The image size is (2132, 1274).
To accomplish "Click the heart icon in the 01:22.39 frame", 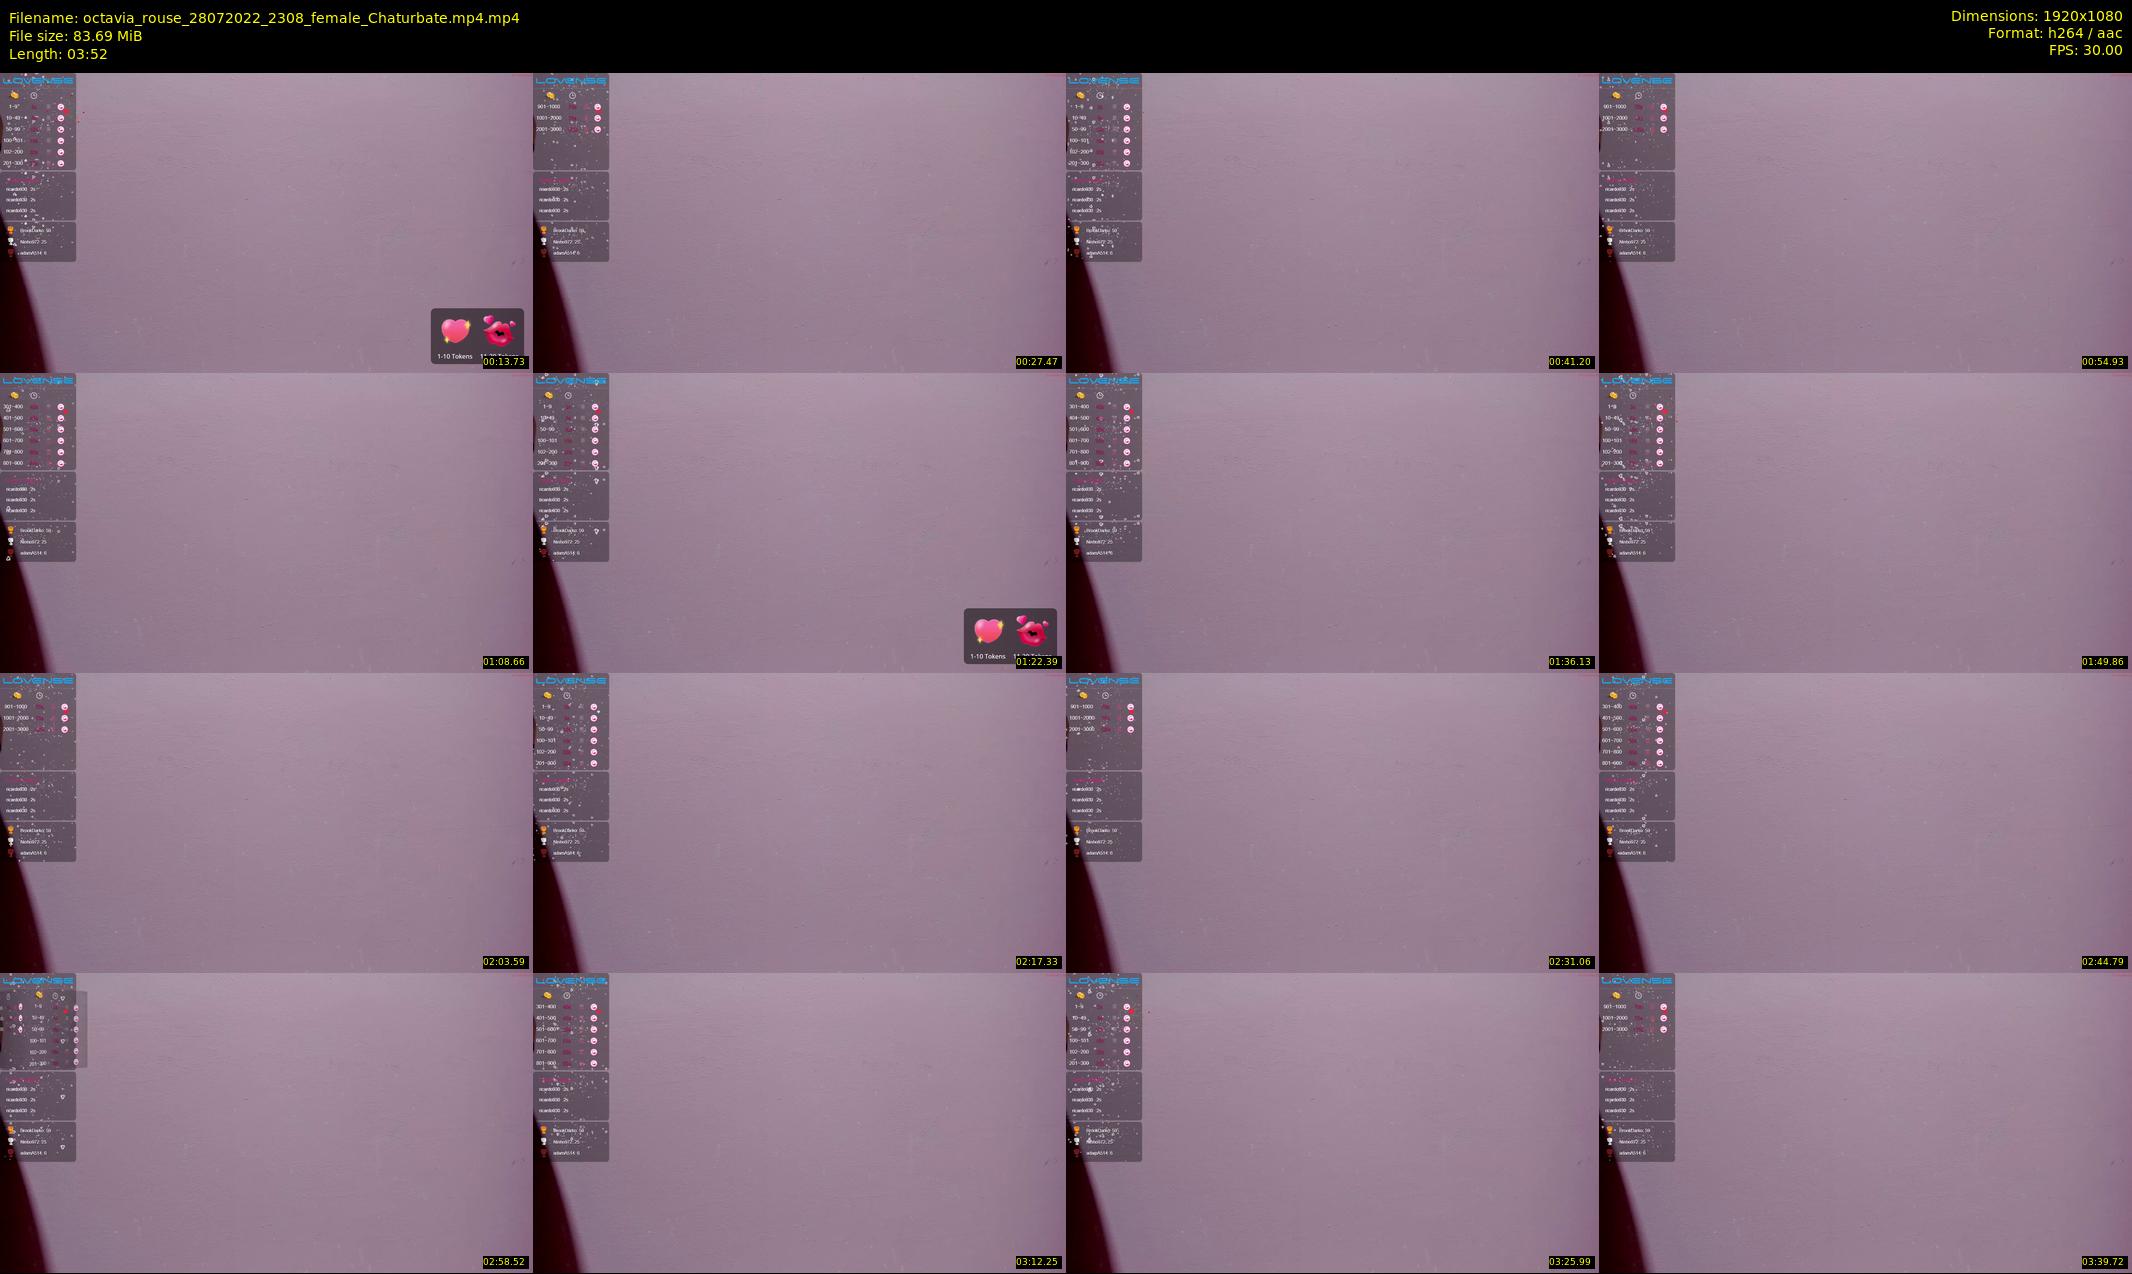I will (988, 631).
